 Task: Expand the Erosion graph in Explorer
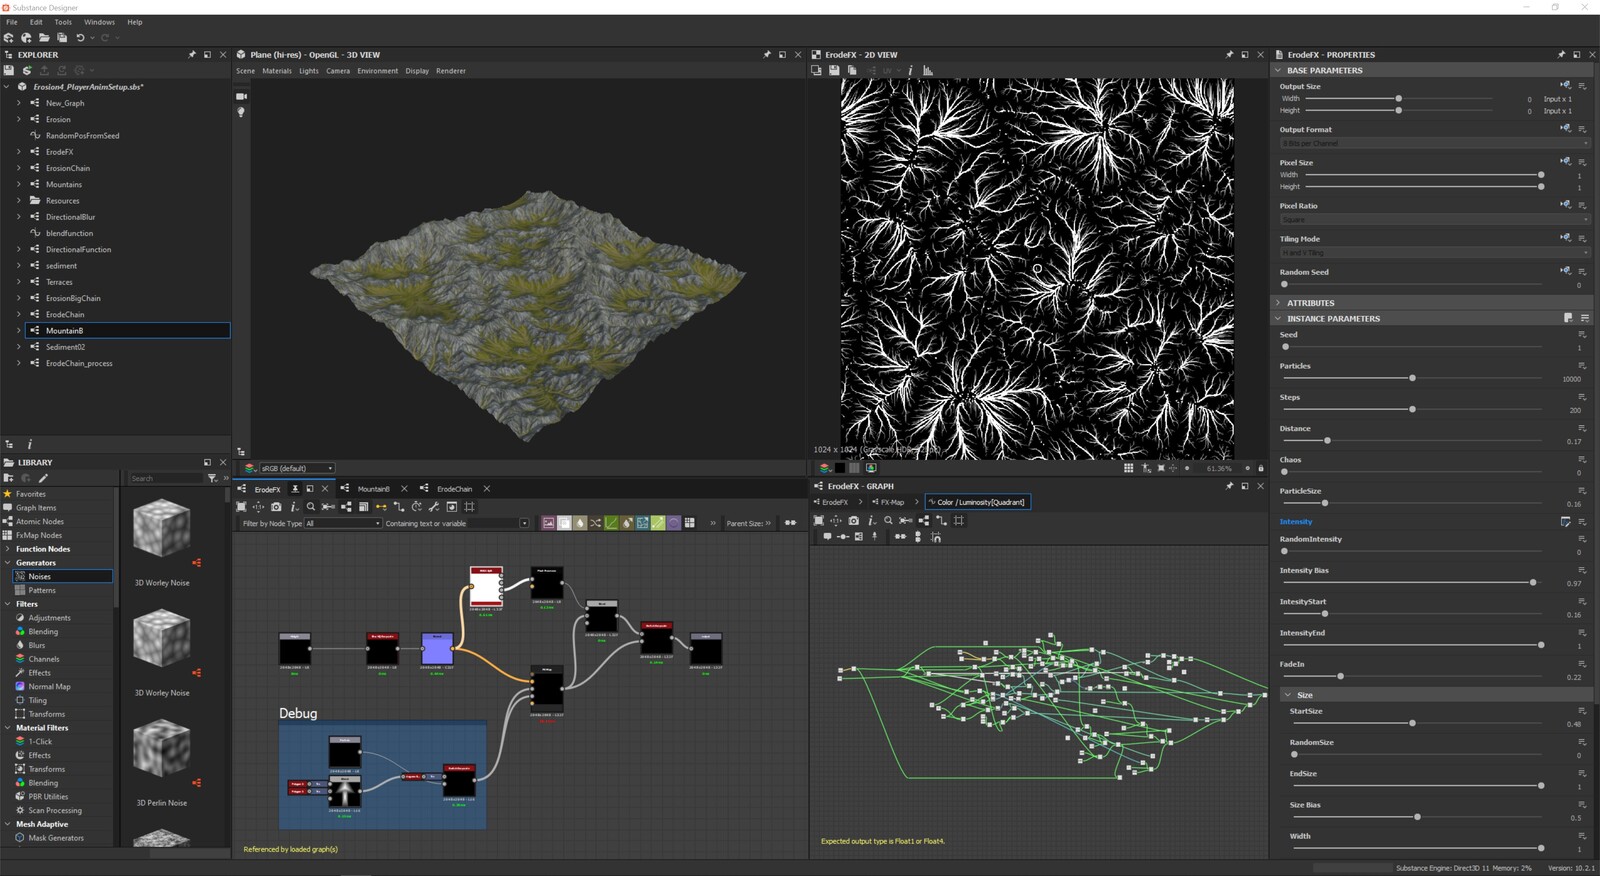pos(18,119)
